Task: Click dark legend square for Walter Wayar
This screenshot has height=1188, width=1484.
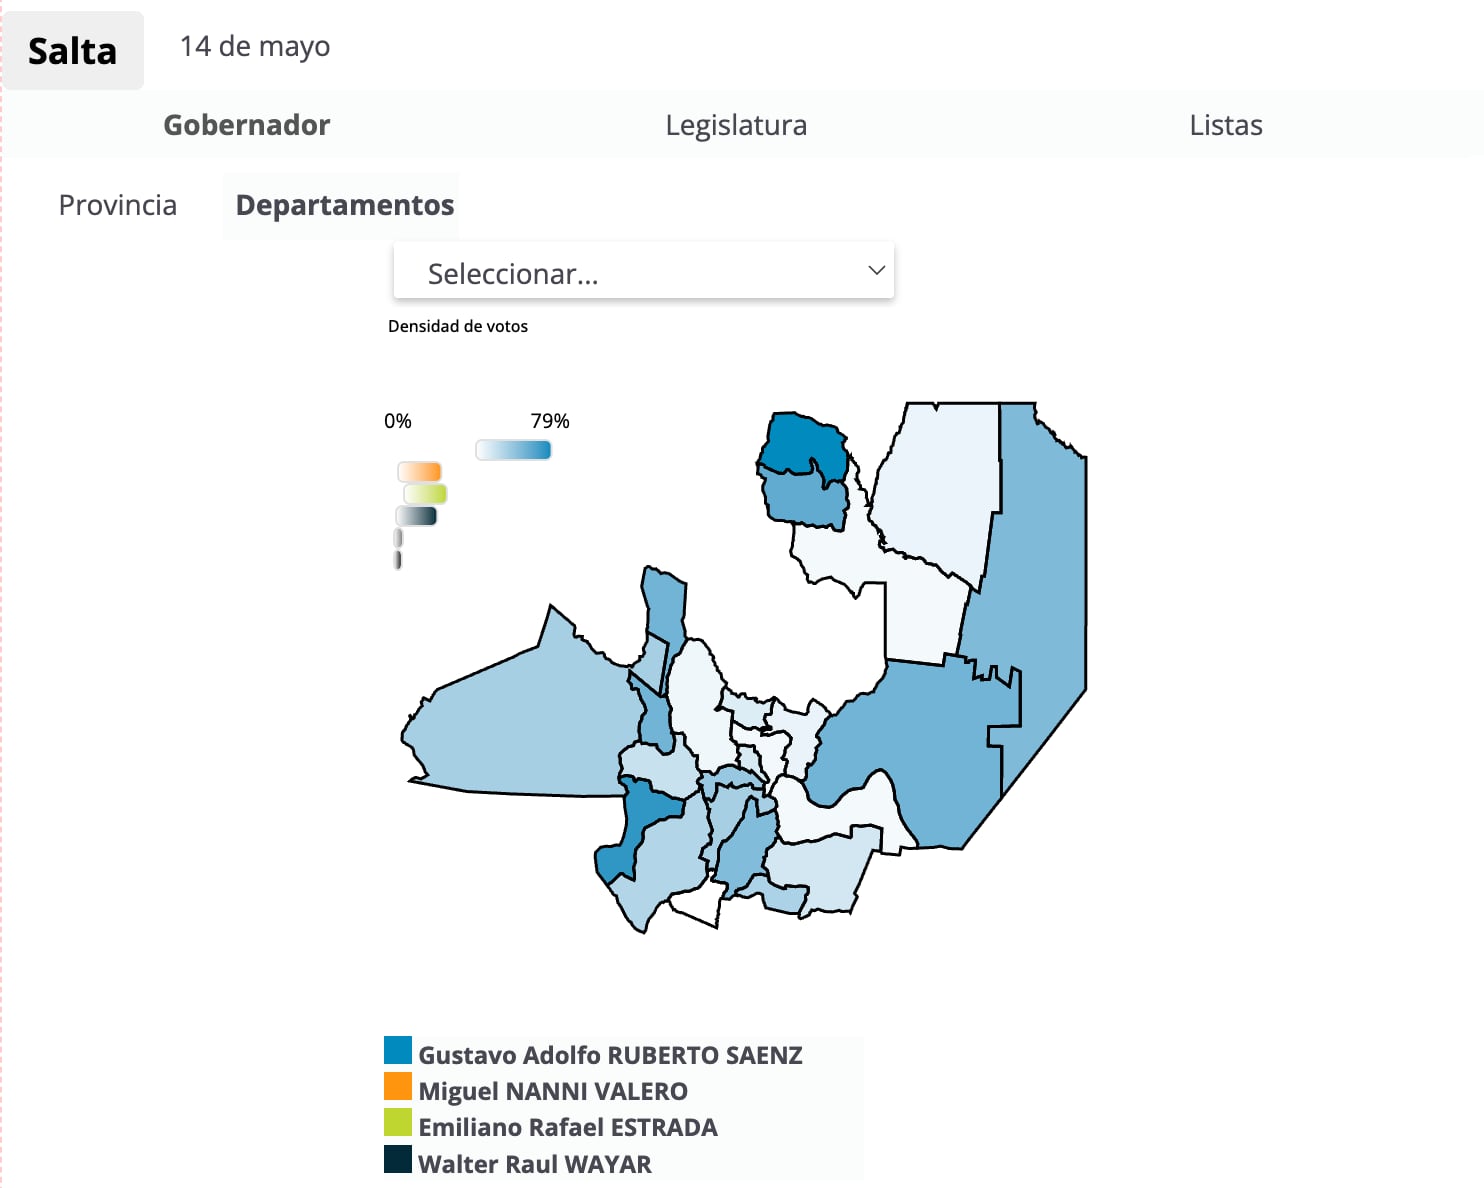Action: click(398, 1159)
